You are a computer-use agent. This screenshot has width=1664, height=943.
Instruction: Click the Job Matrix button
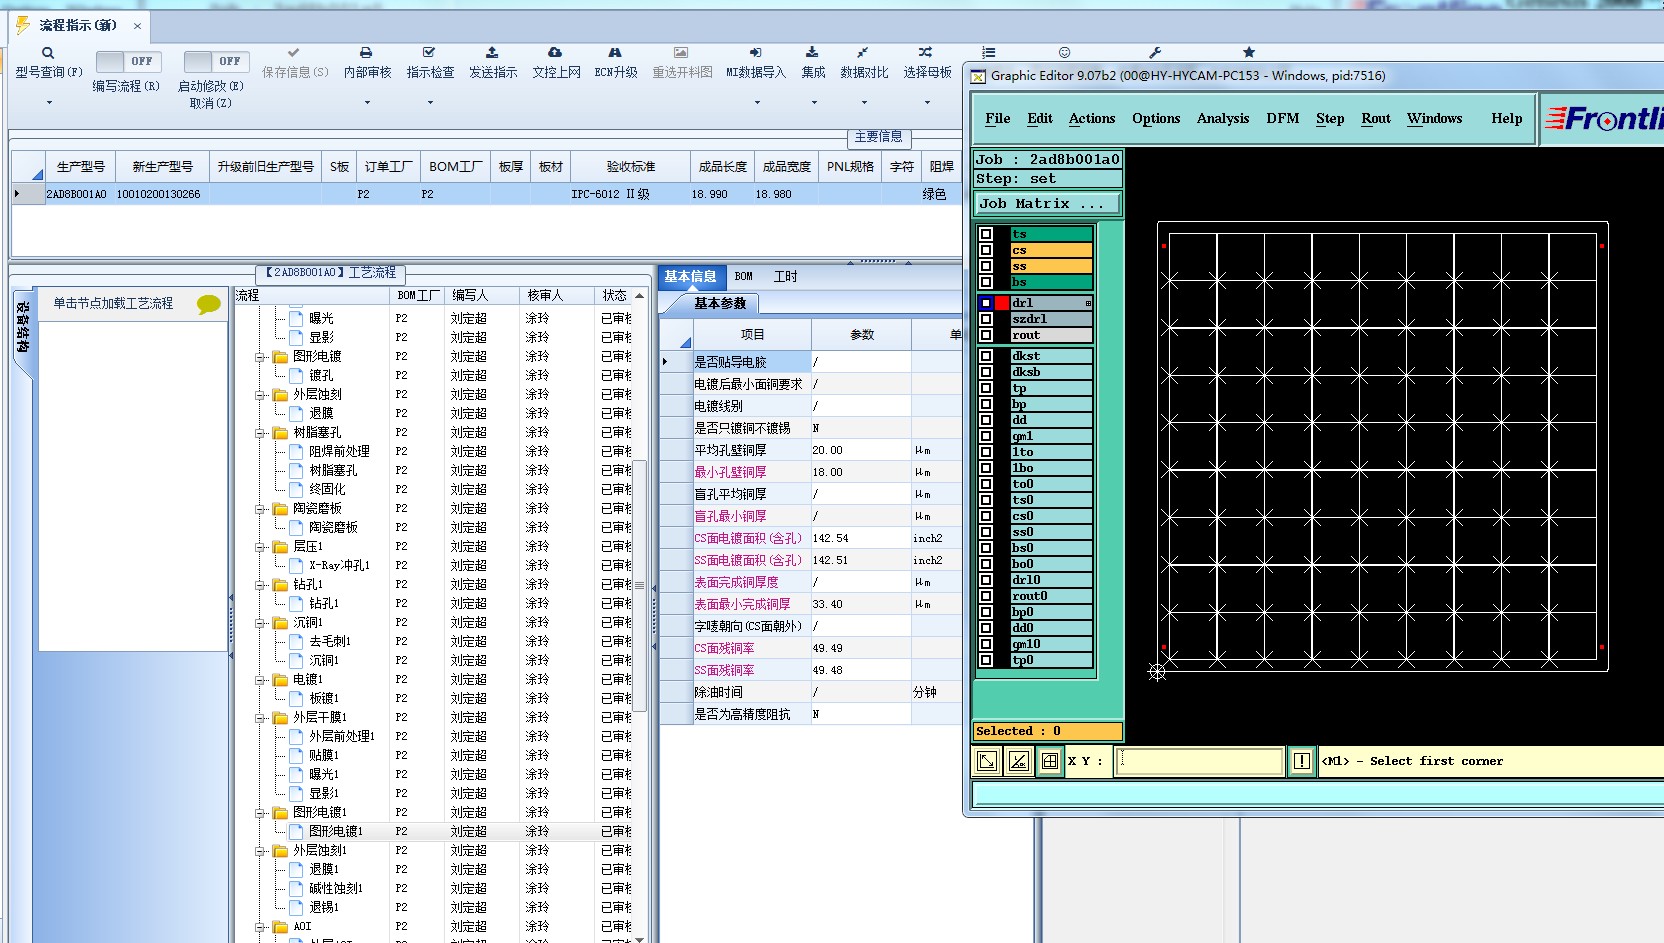pyautogui.click(x=1046, y=204)
